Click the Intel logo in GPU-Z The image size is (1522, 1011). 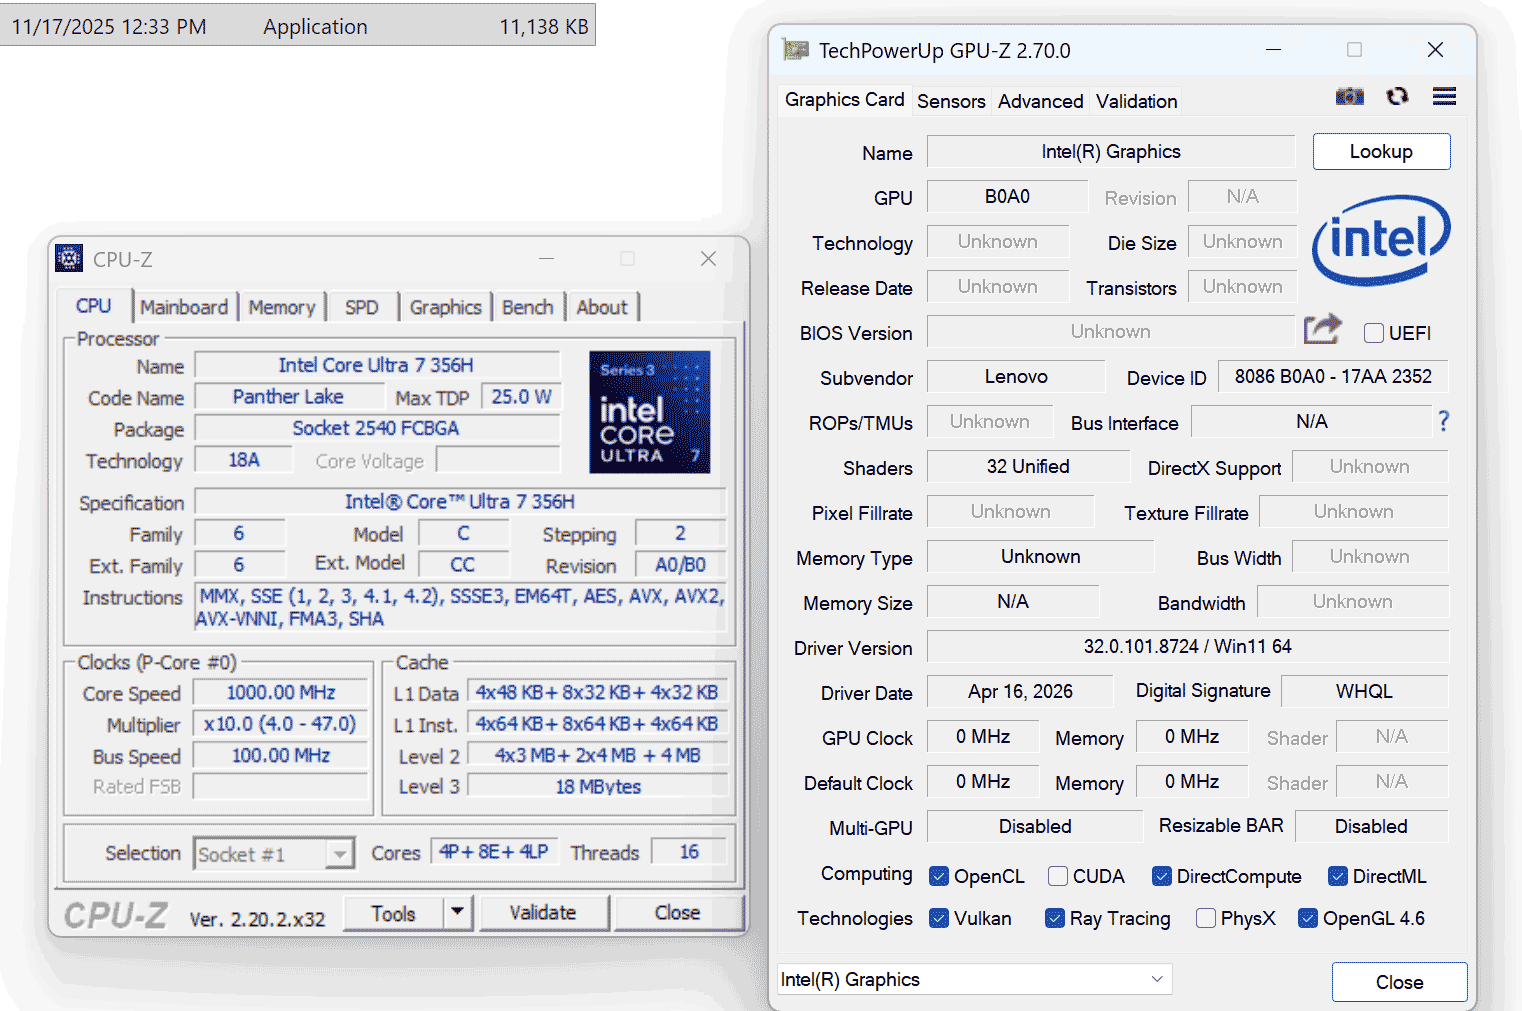[x=1381, y=239]
